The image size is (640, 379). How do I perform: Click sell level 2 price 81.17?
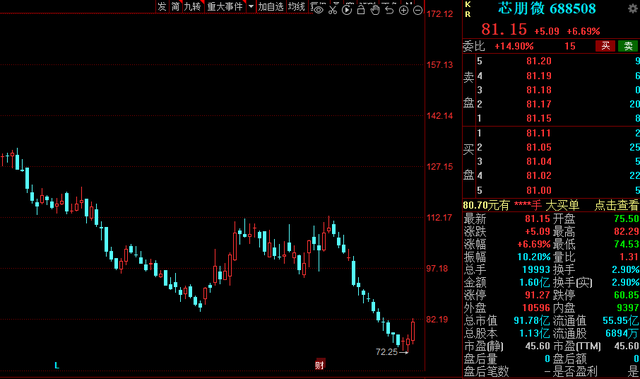point(539,104)
